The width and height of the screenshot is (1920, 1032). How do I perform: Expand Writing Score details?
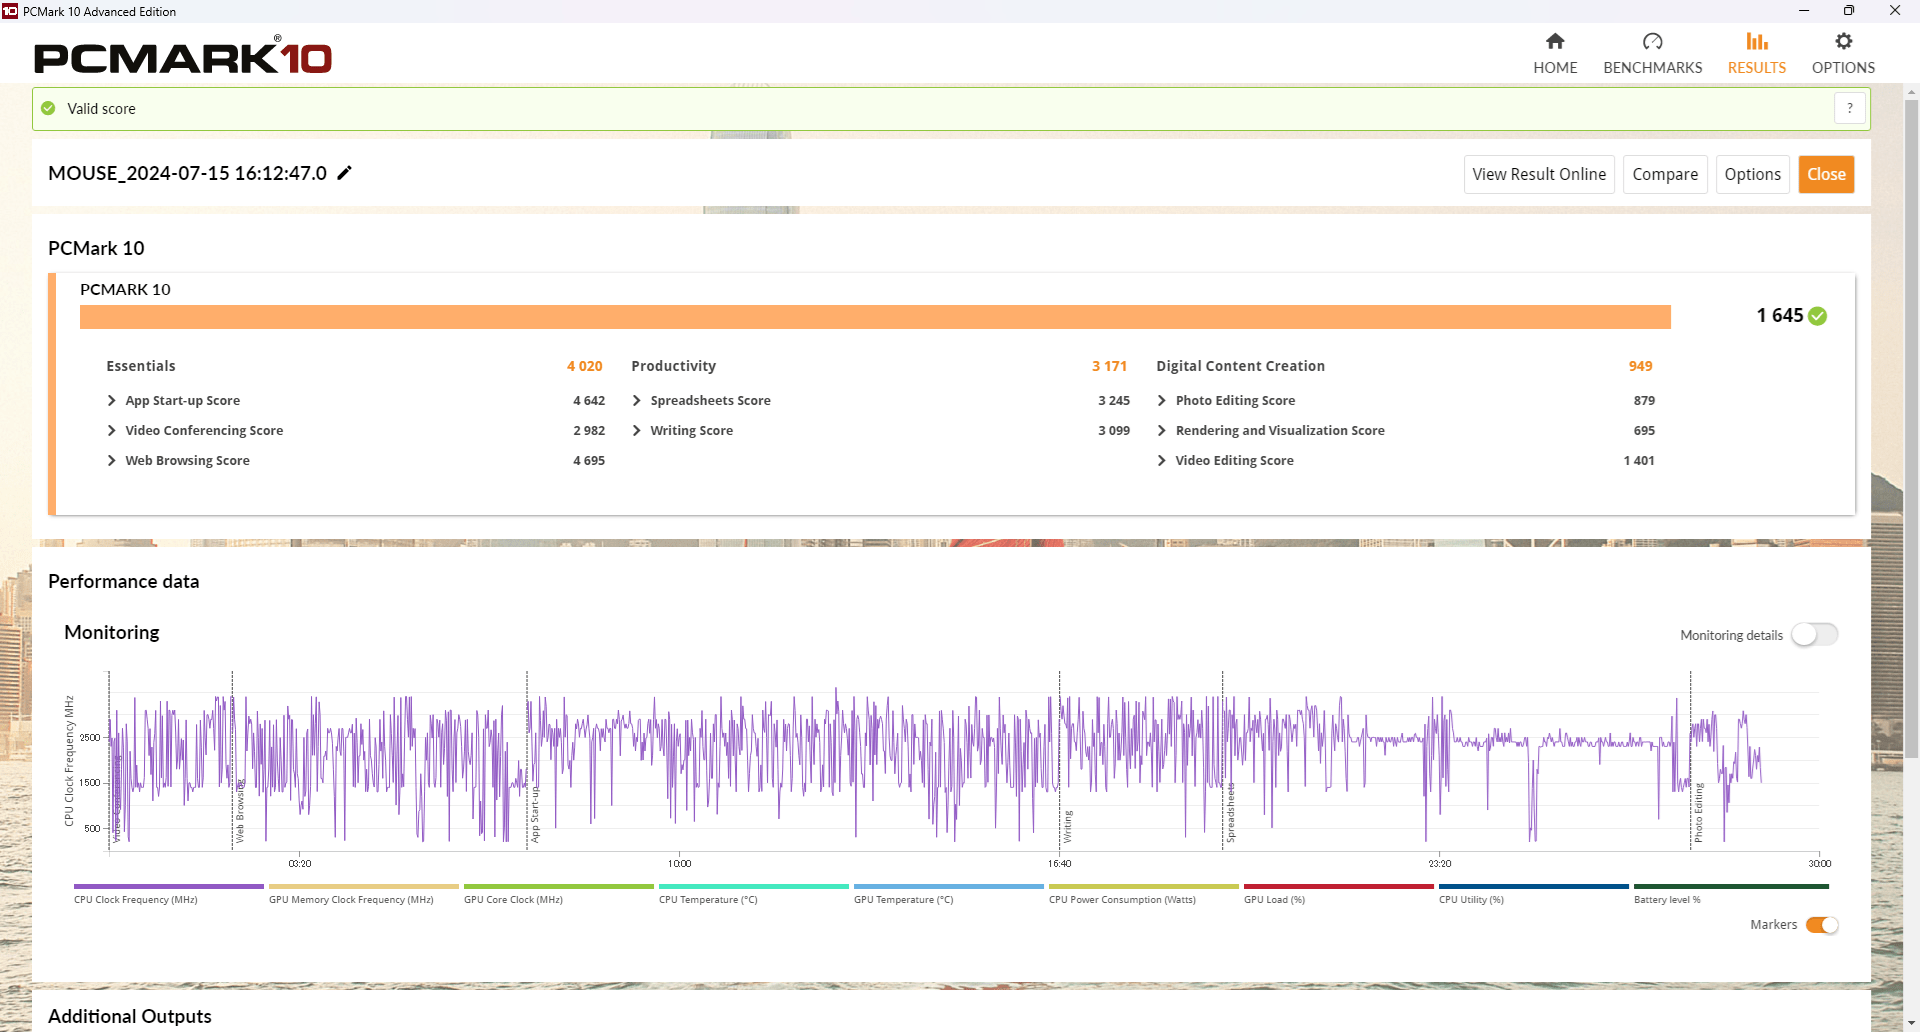coord(636,430)
